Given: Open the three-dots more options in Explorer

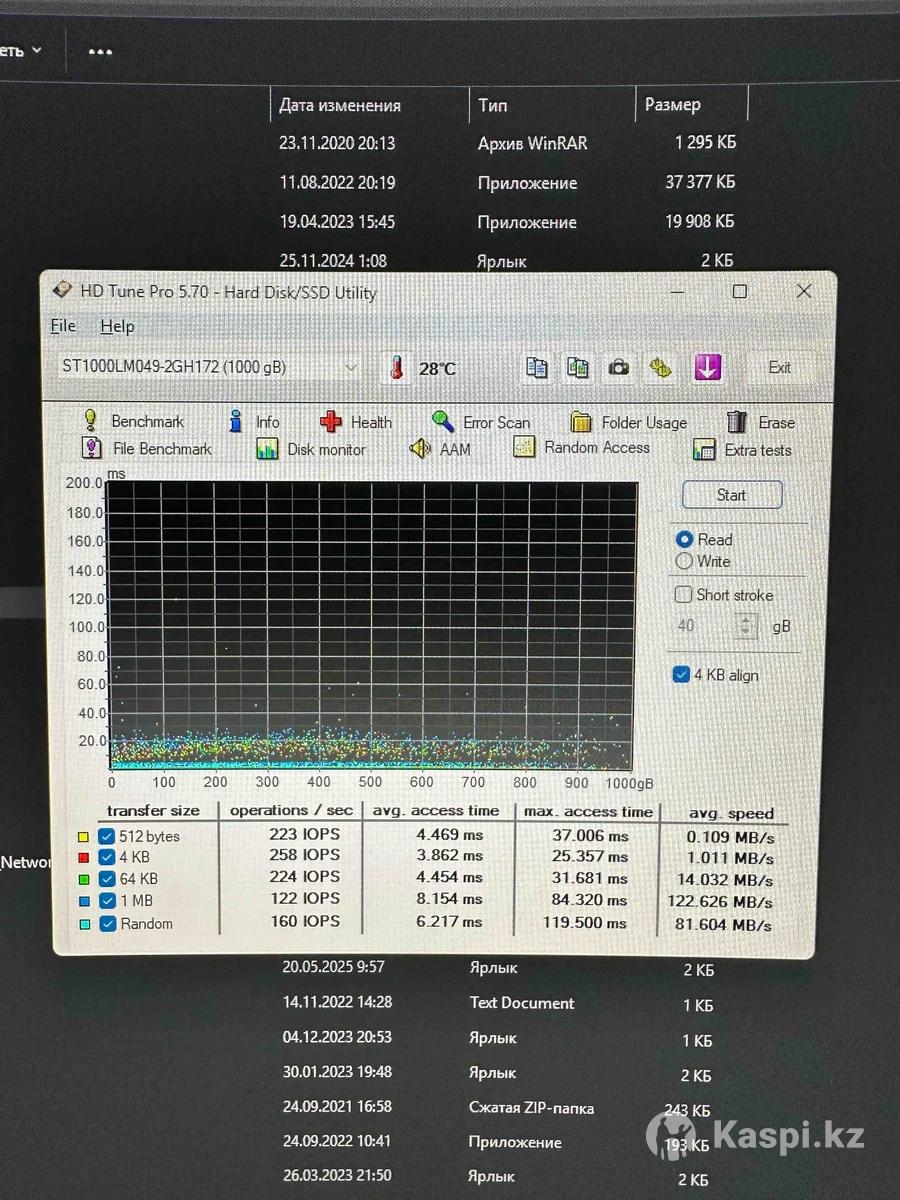Looking at the screenshot, I should (100, 52).
